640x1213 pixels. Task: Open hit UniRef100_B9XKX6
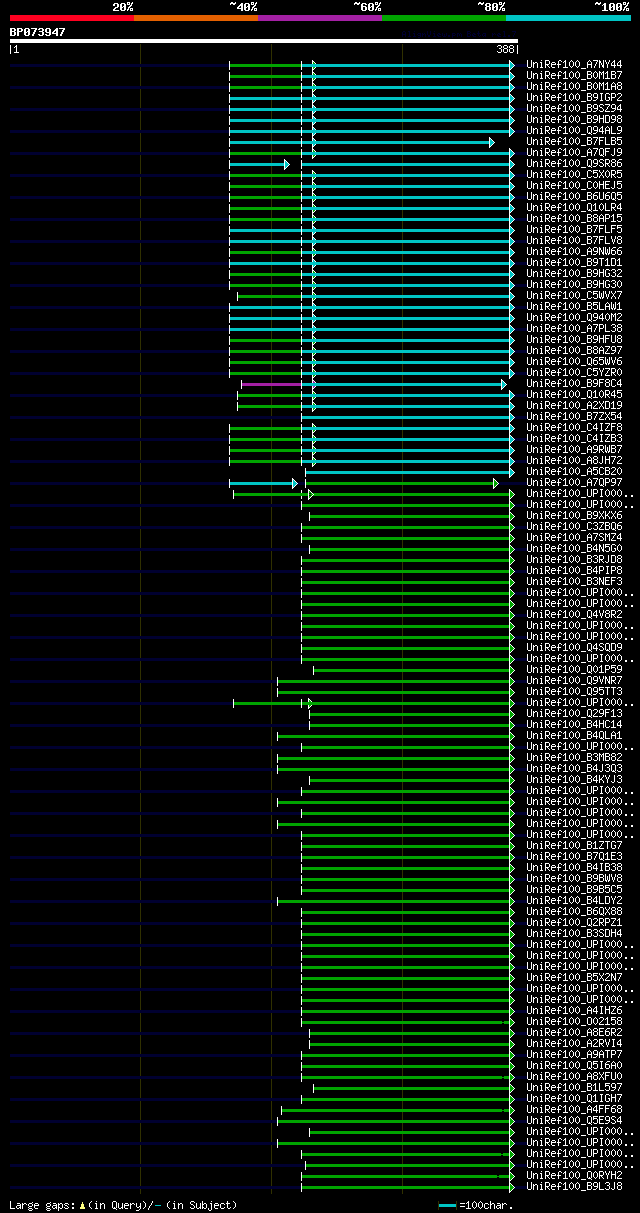point(574,515)
